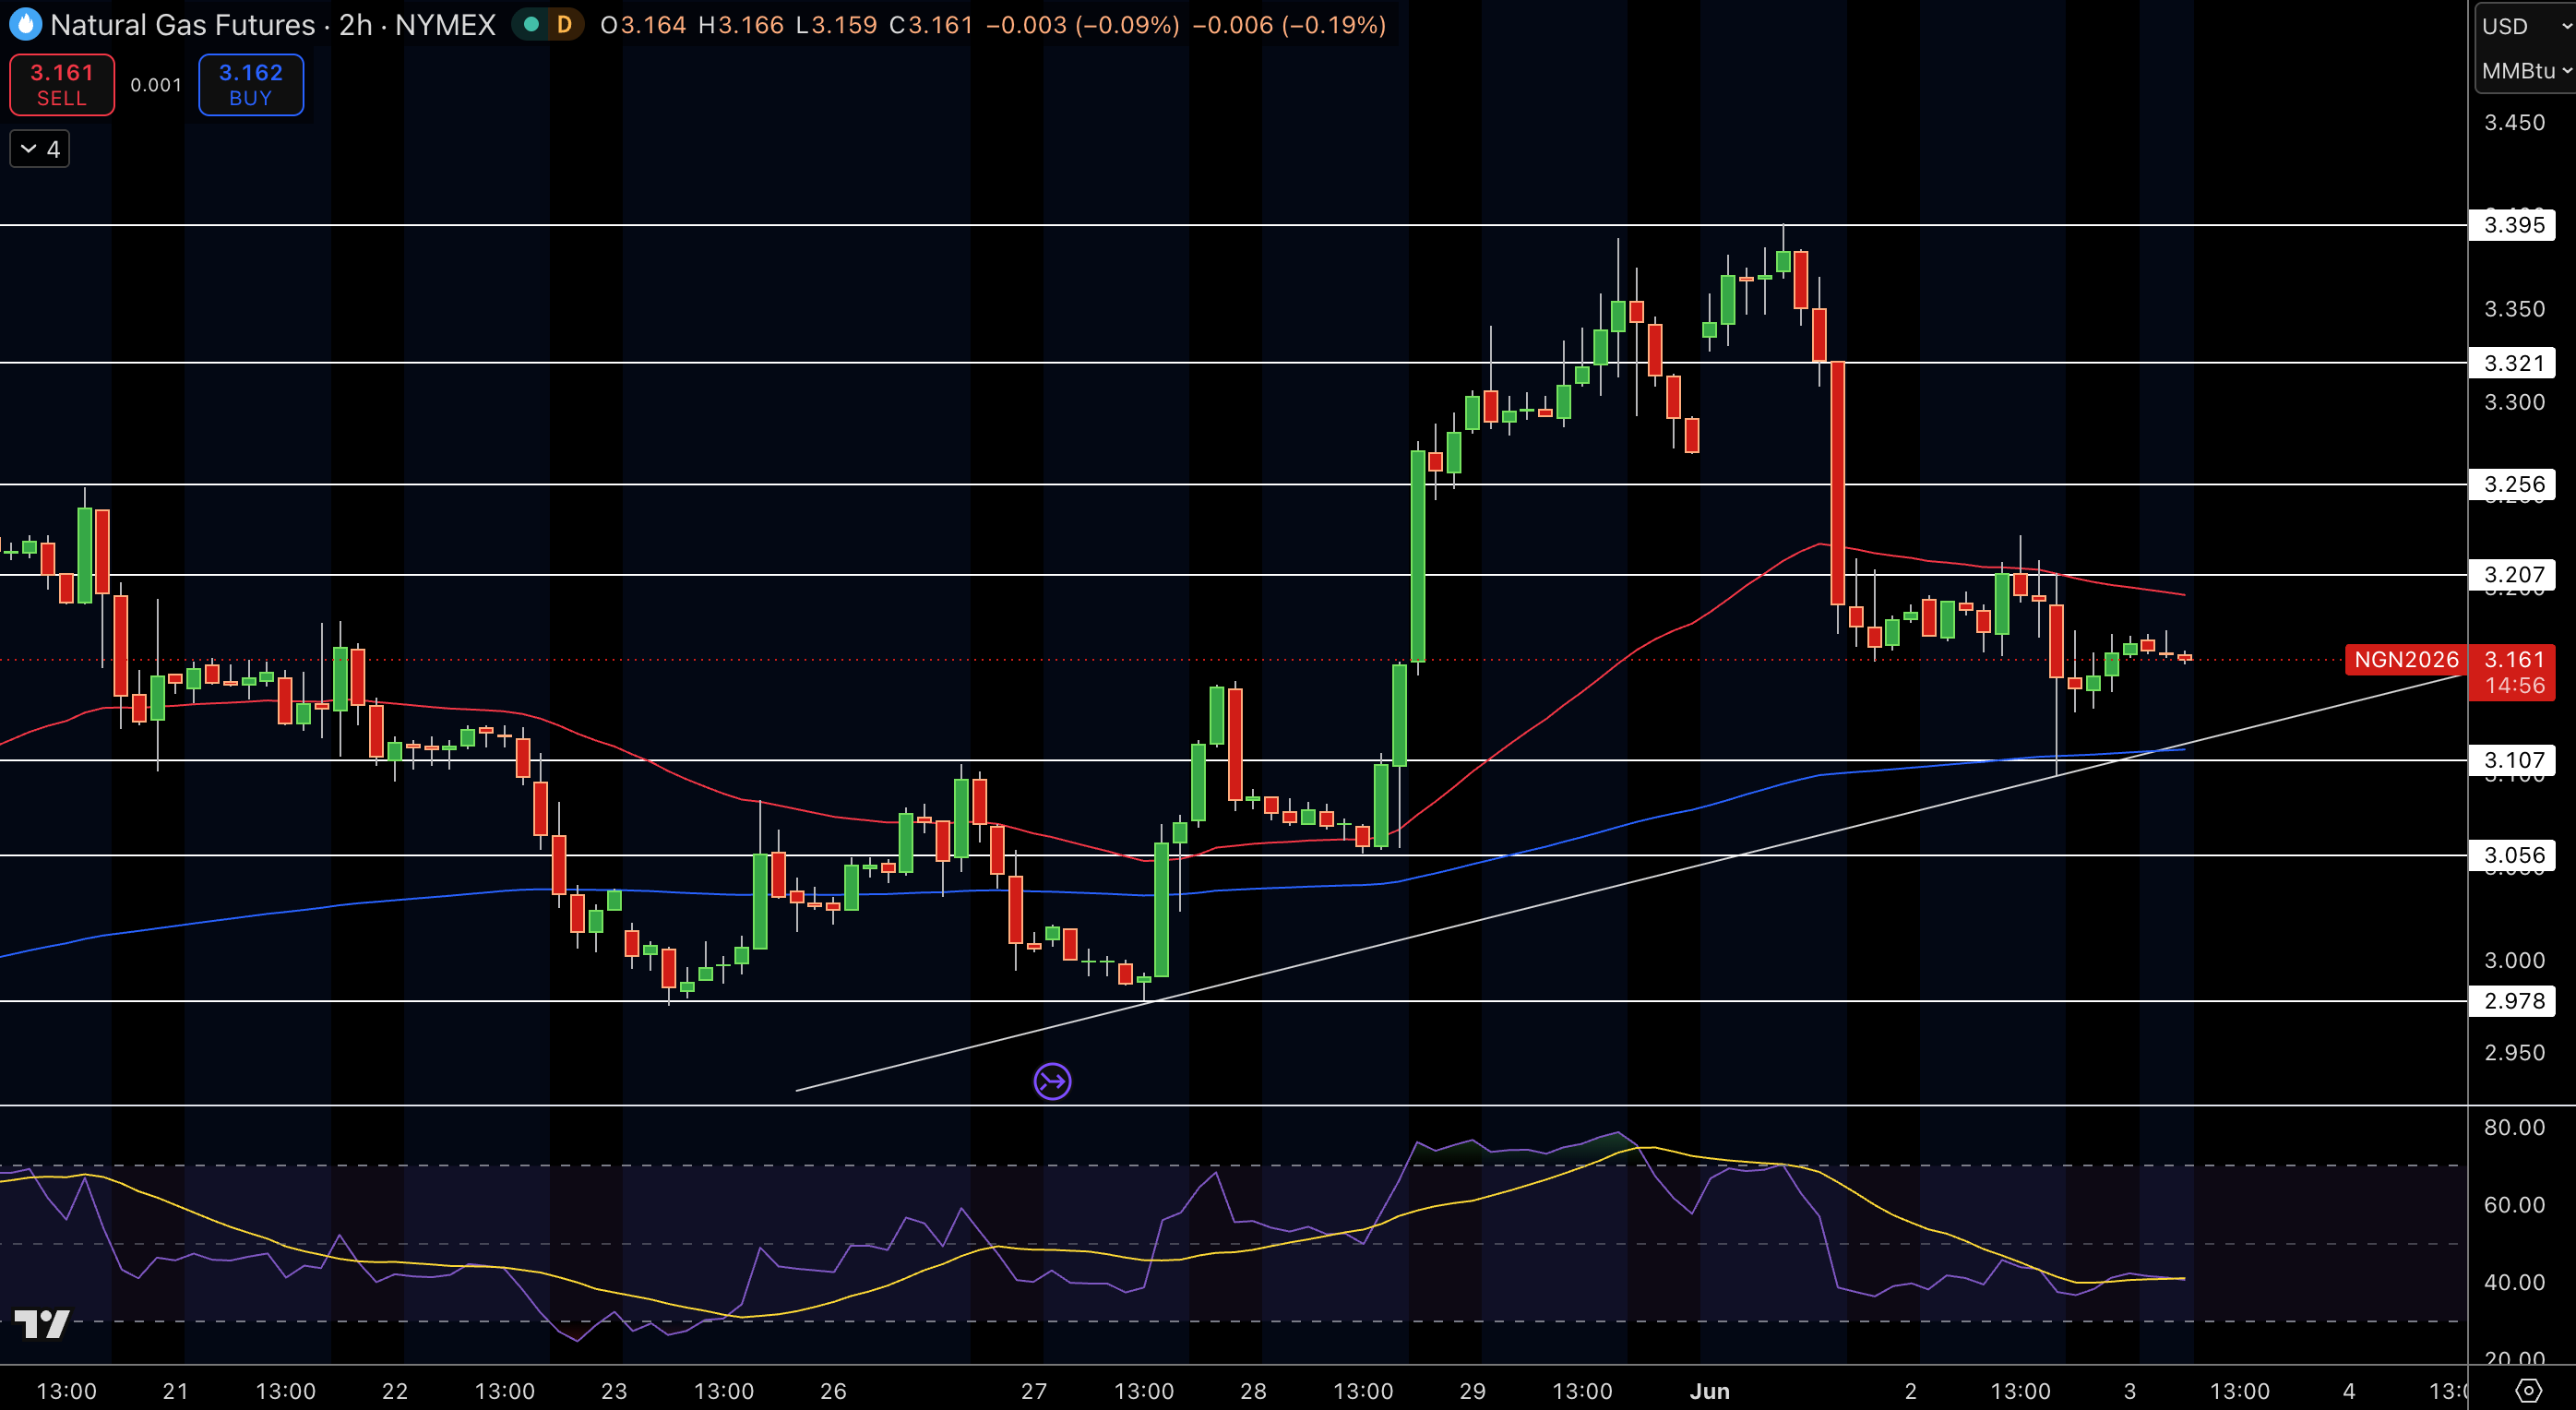The image size is (2576, 1410).
Task: Click the 40.00 RSI scale label
Action: click(x=2514, y=1282)
